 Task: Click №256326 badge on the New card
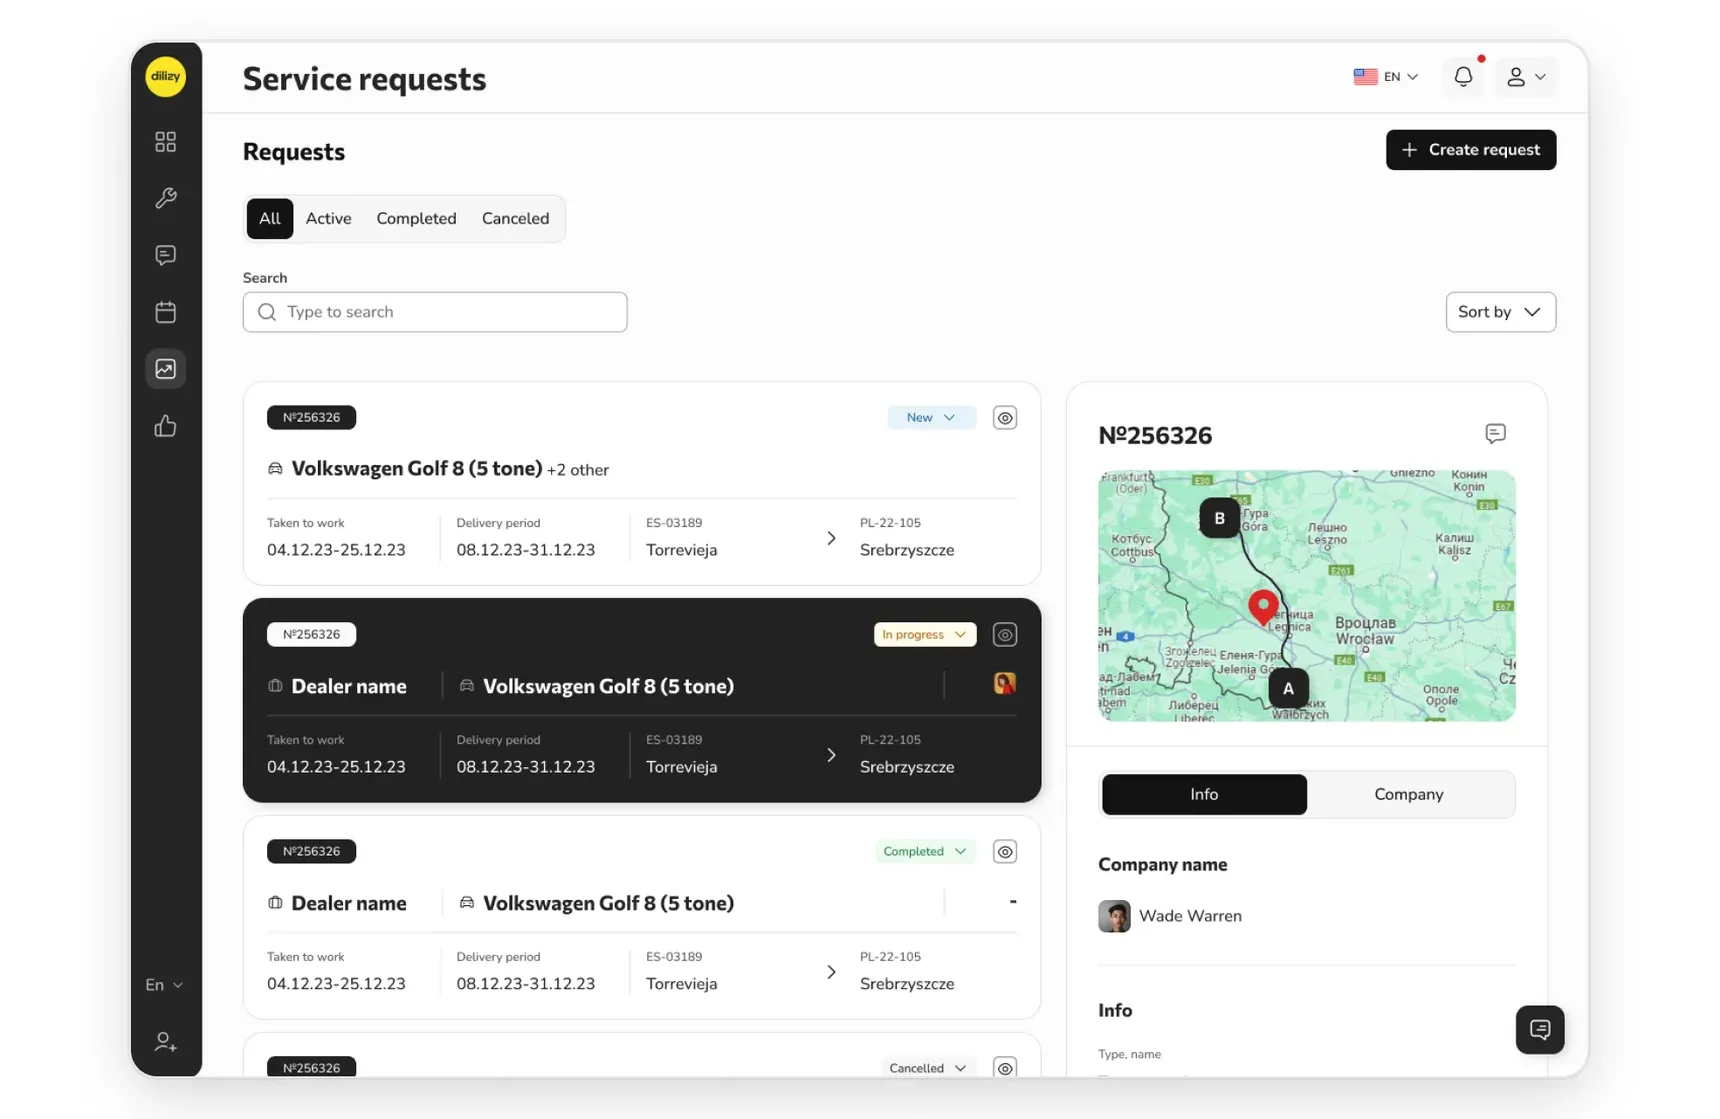(x=311, y=417)
